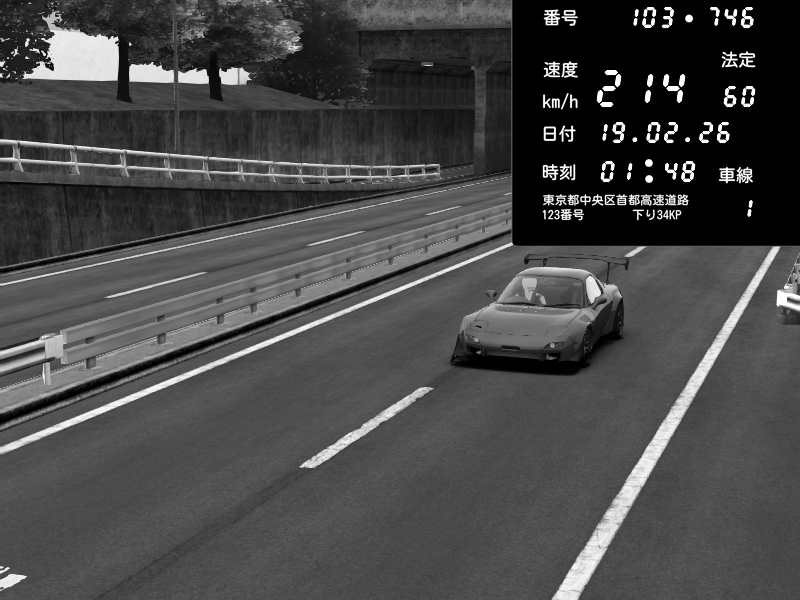Click the partially visible vehicle at right edge
Image resolution: width=800 pixels, height=600 pixels.
[790, 290]
